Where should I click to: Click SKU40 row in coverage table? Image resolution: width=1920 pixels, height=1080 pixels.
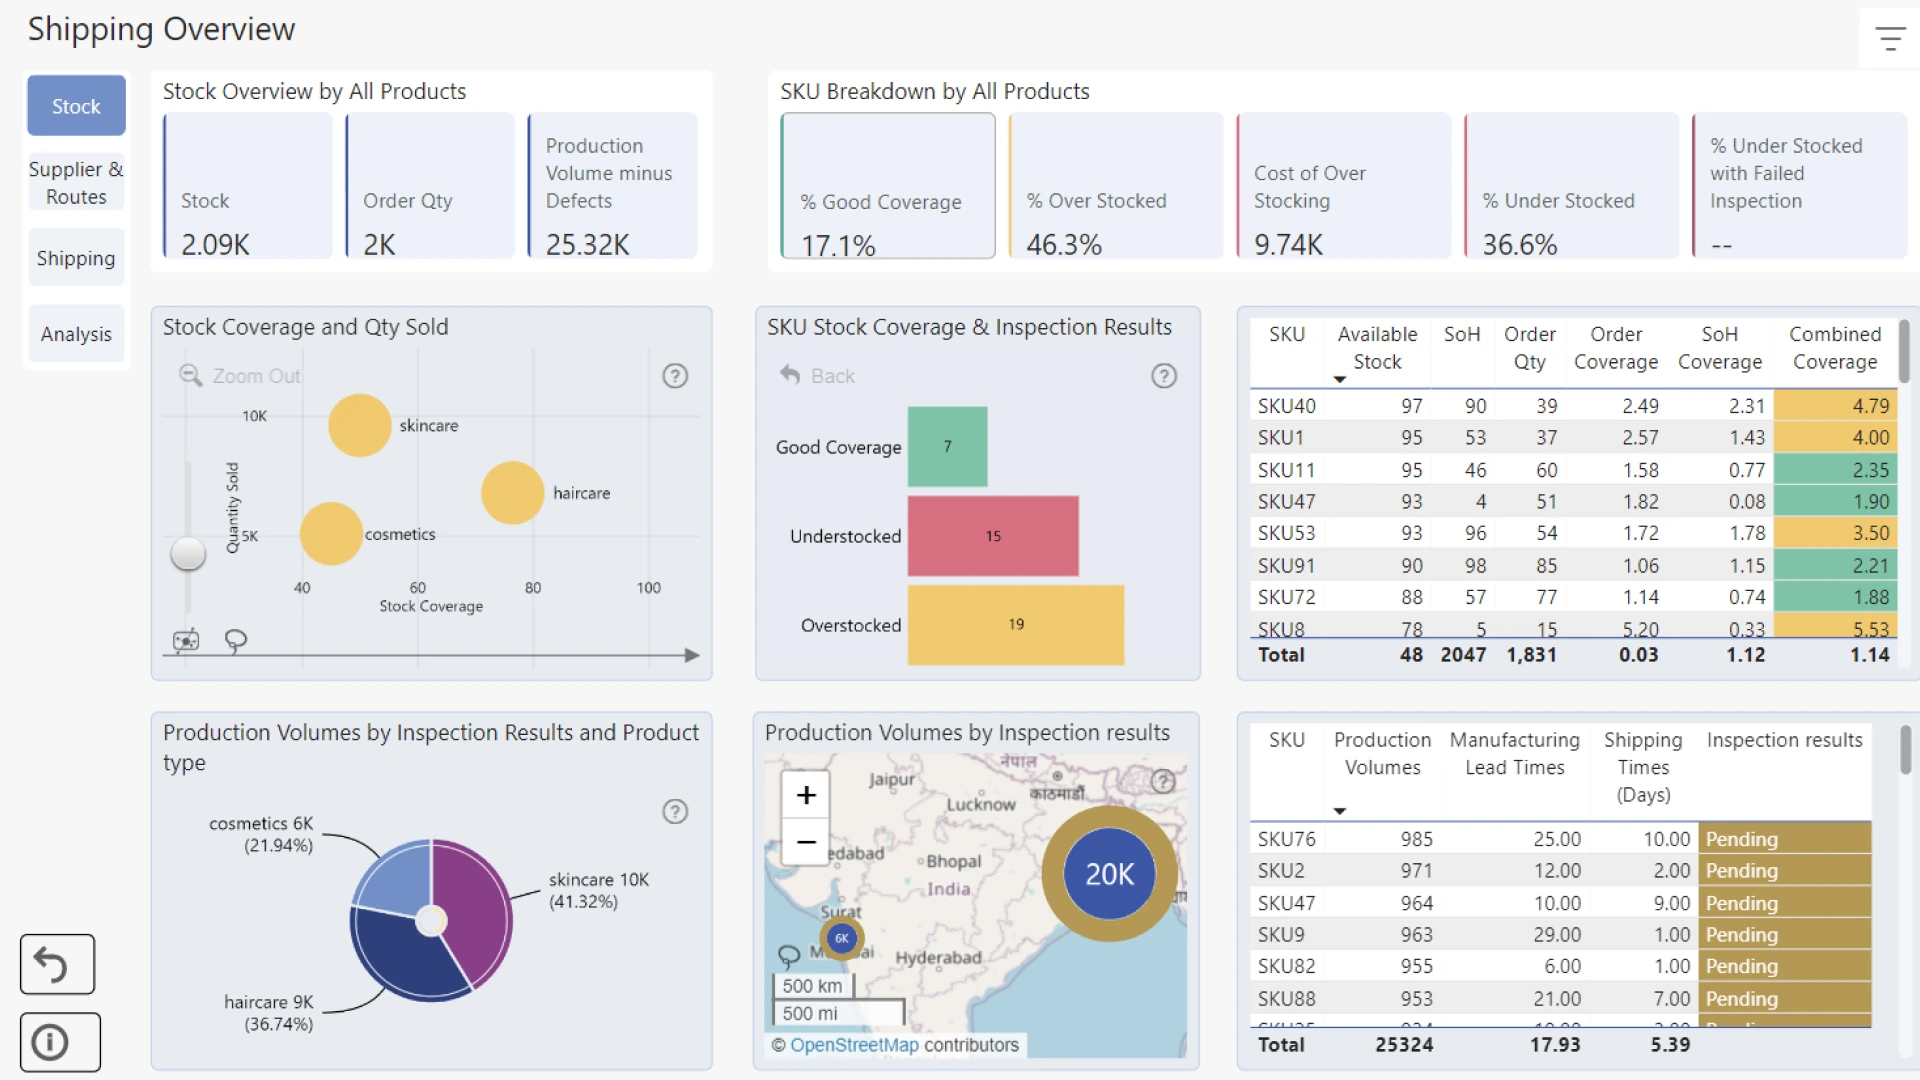pyautogui.click(x=1572, y=406)
